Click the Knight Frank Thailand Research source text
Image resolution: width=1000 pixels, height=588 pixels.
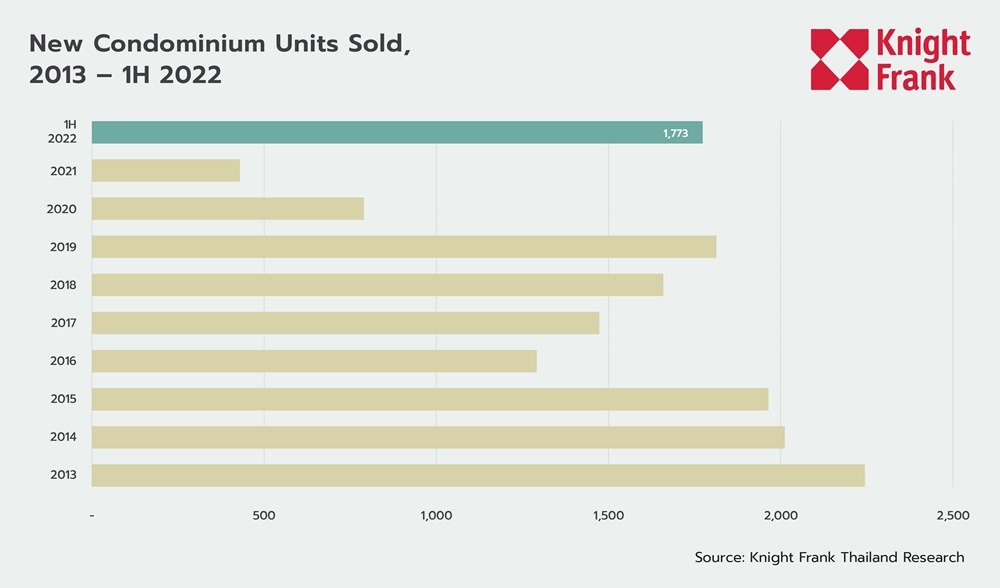click(829, 557)
